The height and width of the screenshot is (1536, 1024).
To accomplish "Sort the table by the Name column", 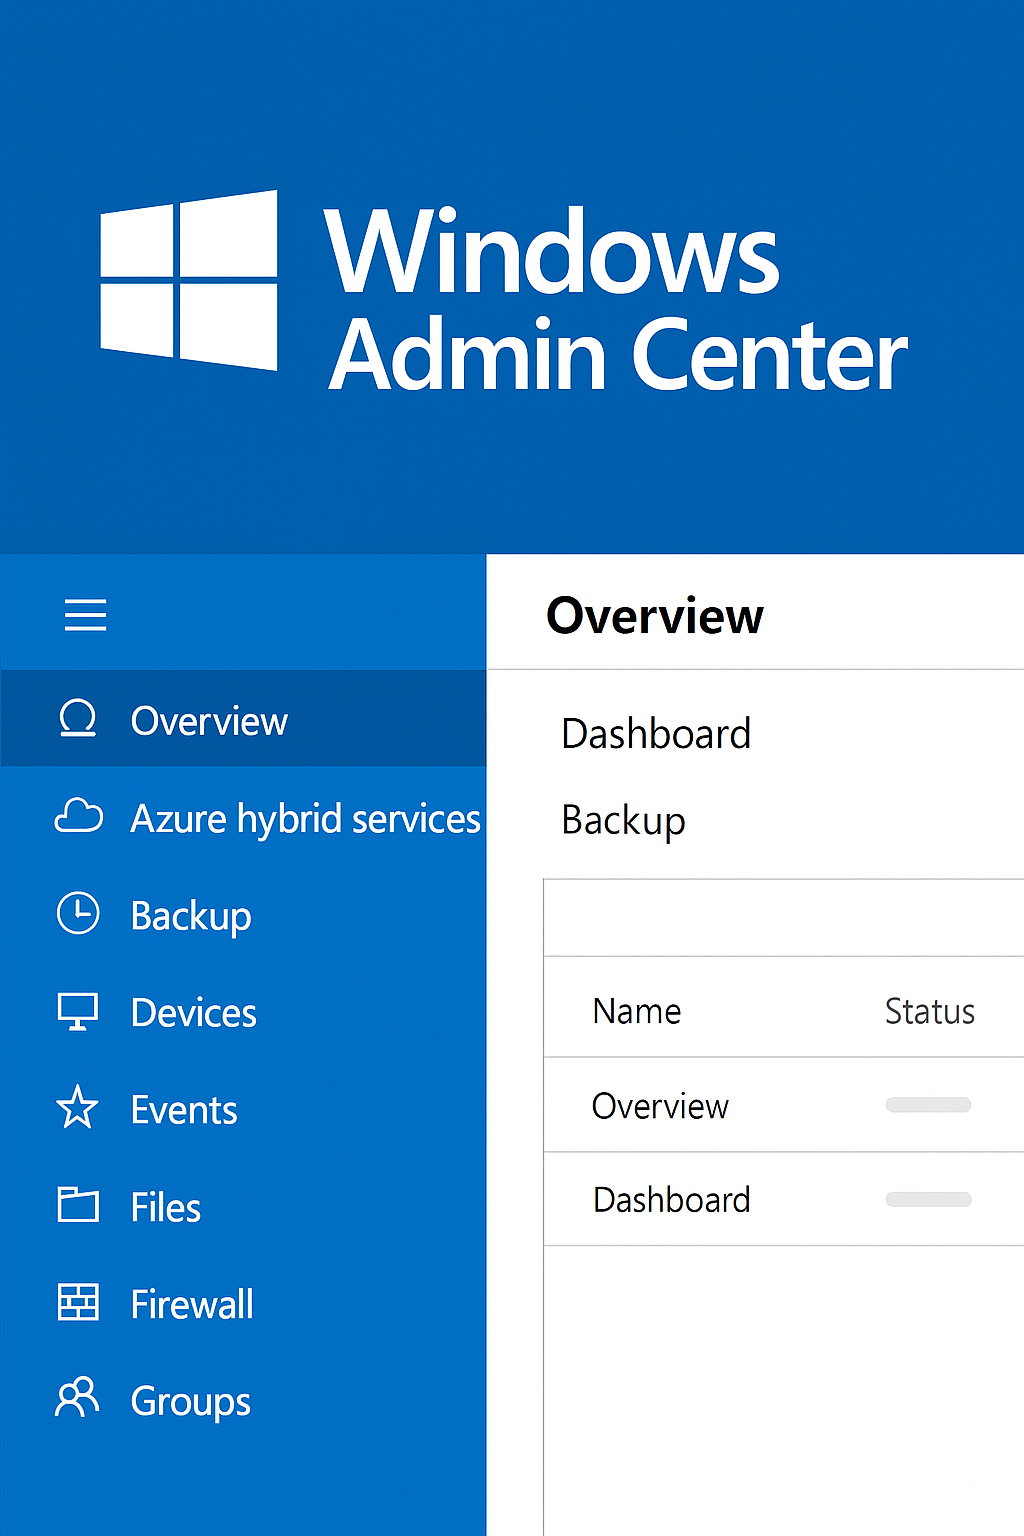I will pyautogui.click(x=637, y=1010).
